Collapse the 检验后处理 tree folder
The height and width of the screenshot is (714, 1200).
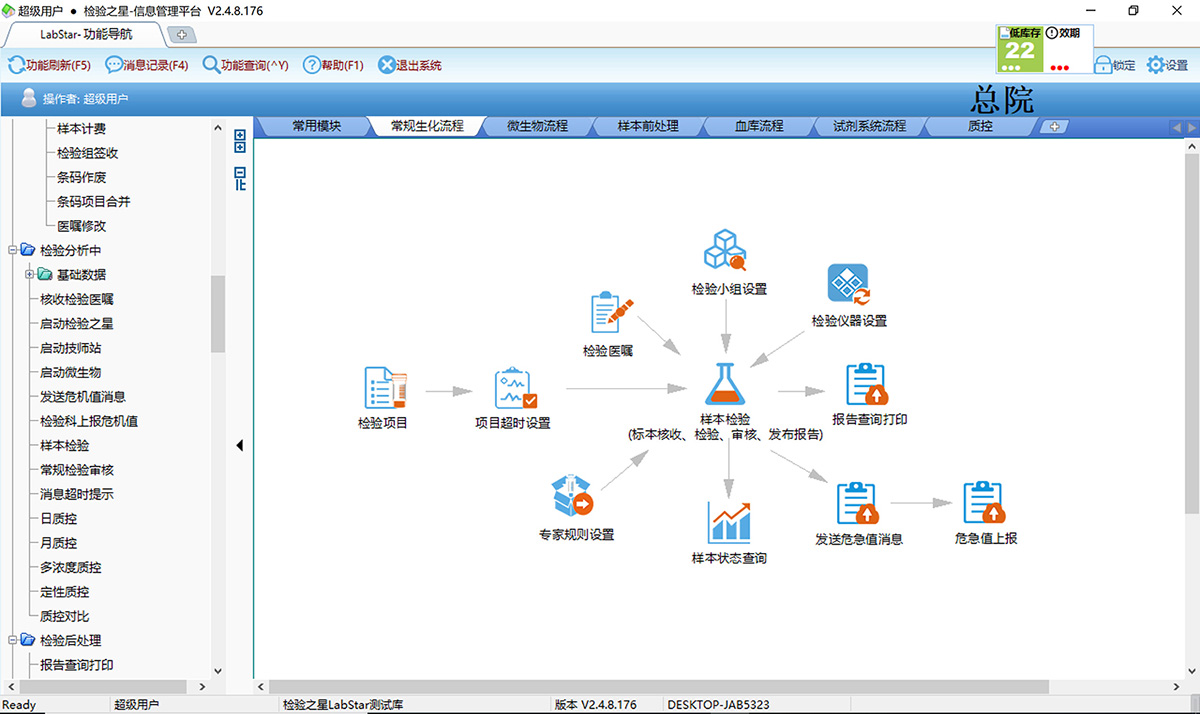[12, 640]
